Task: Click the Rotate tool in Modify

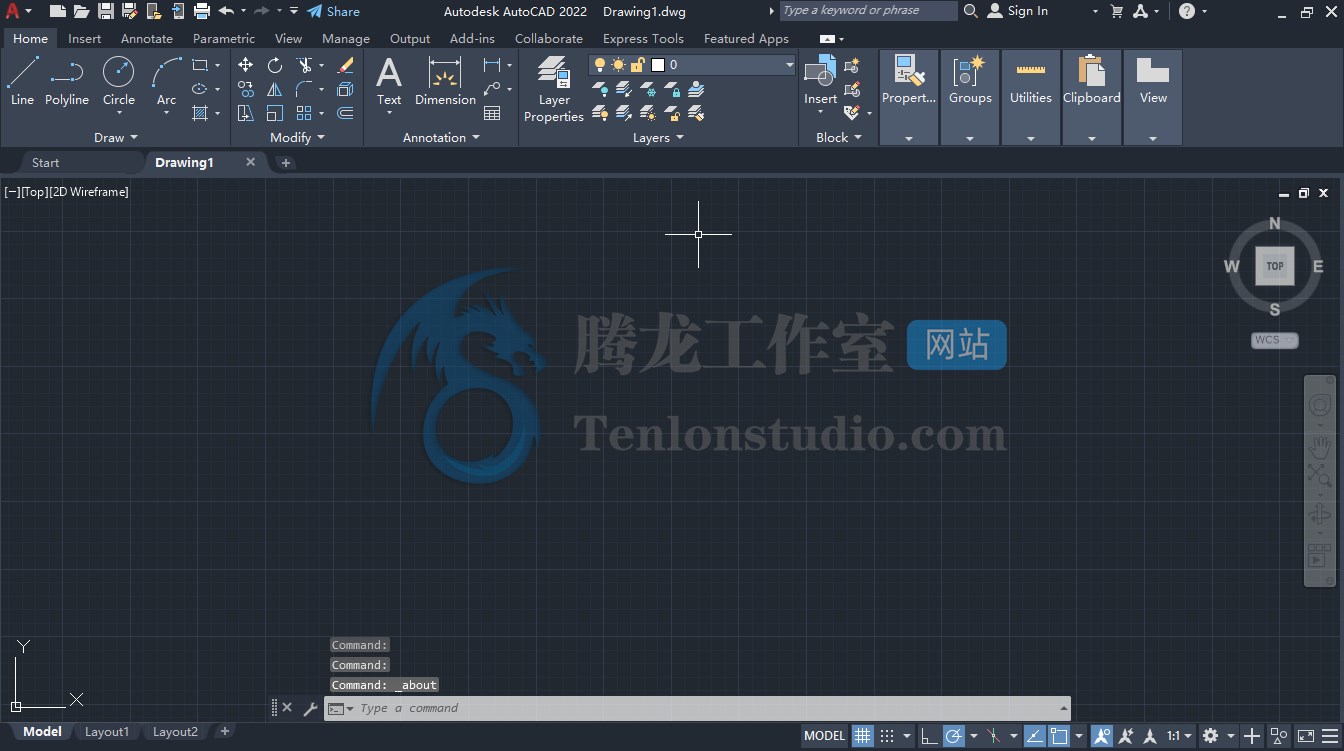Action: point(275,65)
